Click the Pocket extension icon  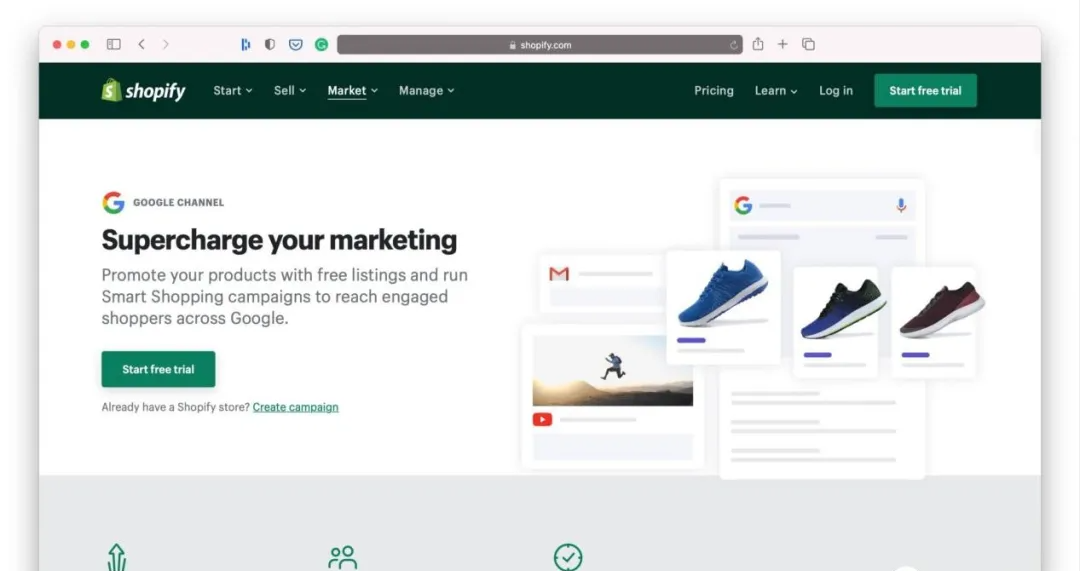click(x=295, y=44)
